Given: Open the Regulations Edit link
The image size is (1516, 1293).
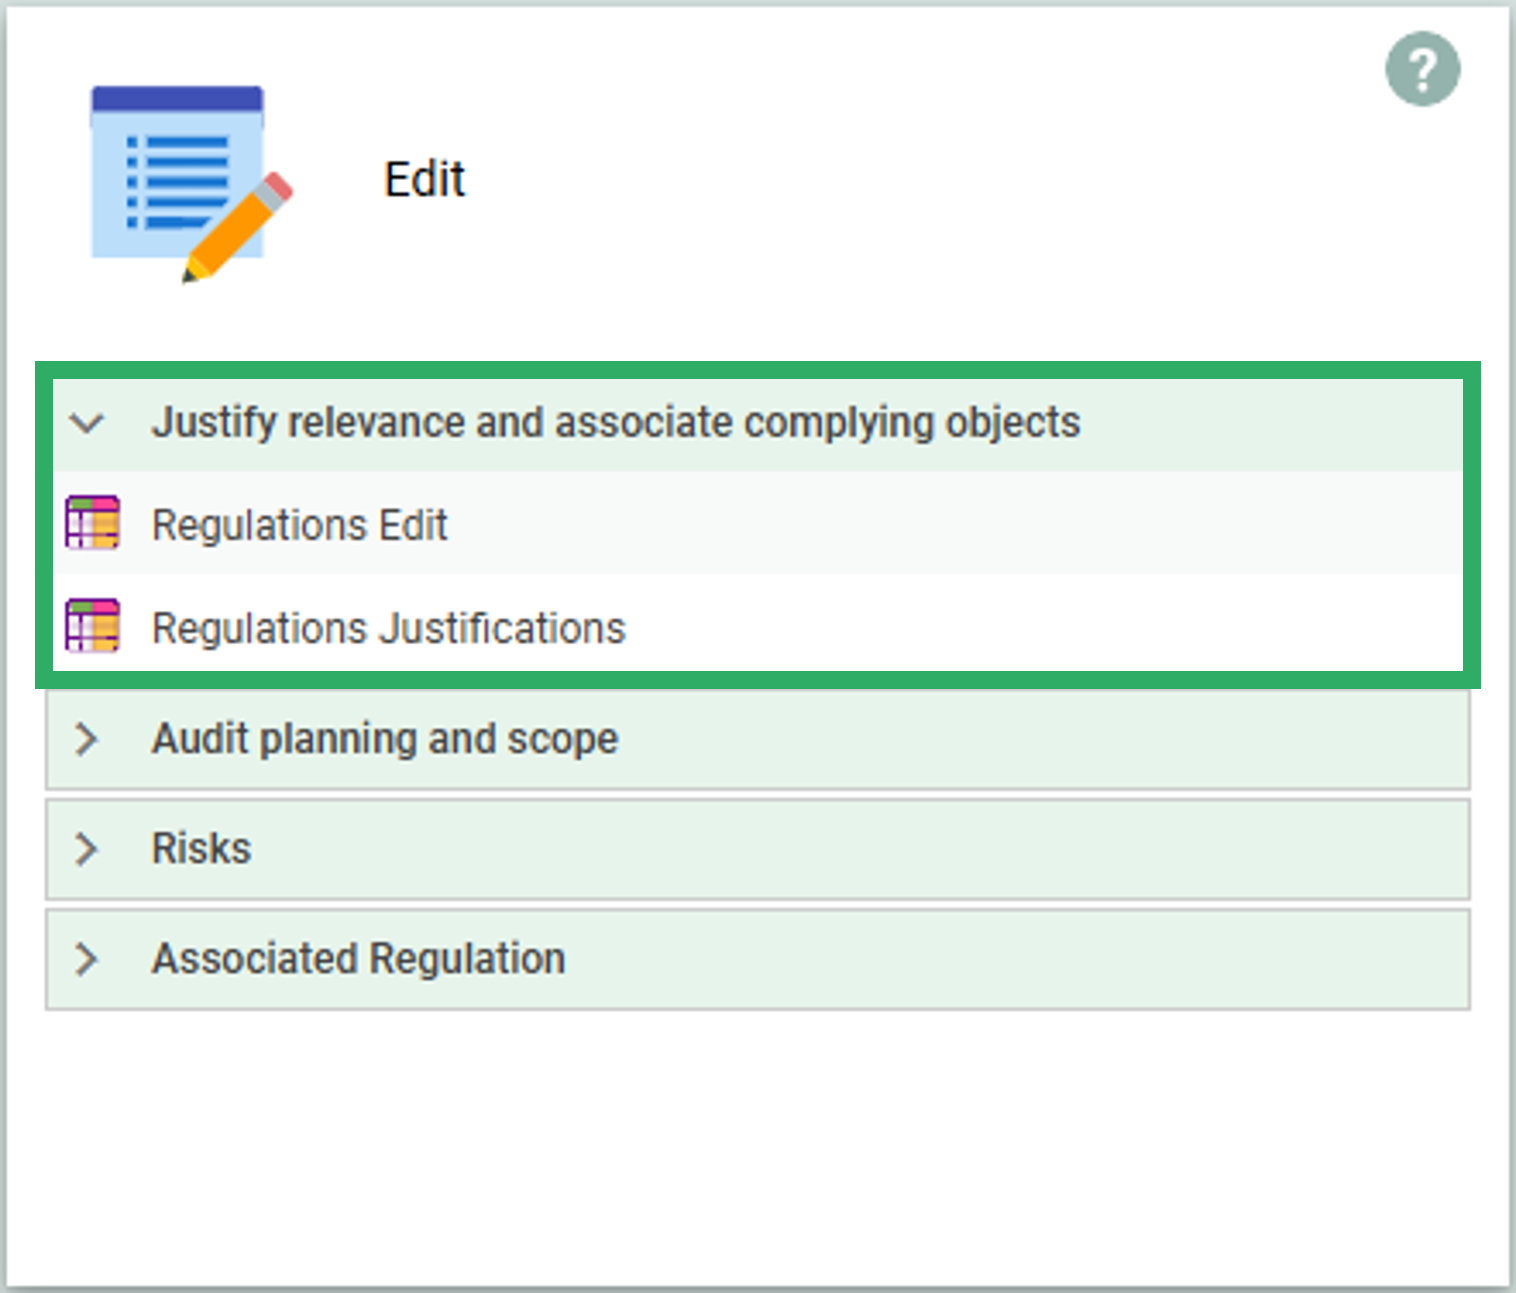Looking at the screenshot, I should (299, 525).
